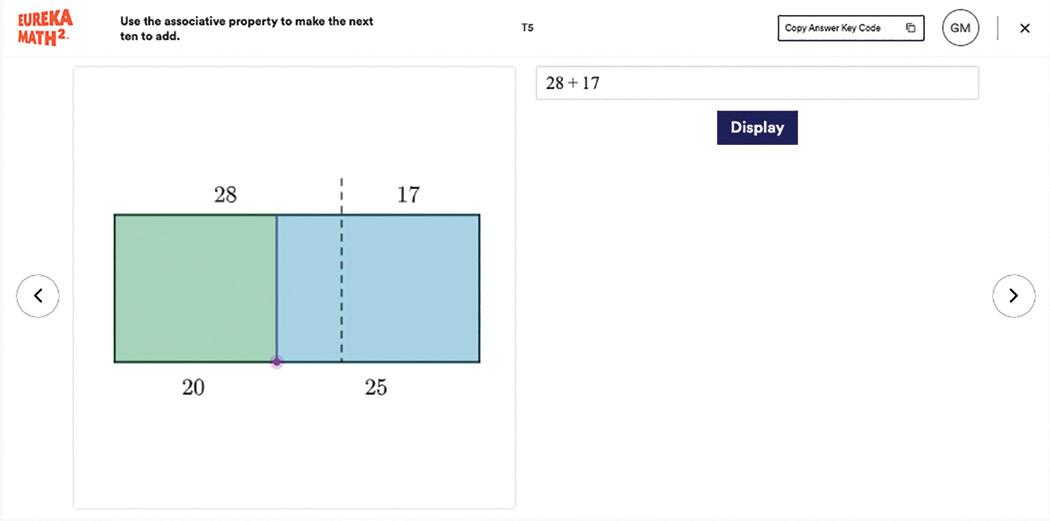Viewport: 1050px width, 521px height.
Task: Go to the previous slide arrow
Action: [x=38, y=295]
